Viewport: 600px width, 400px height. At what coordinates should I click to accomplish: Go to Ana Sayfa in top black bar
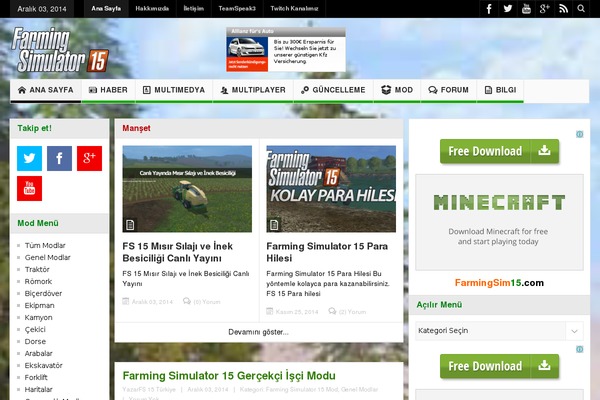point(106,8)
